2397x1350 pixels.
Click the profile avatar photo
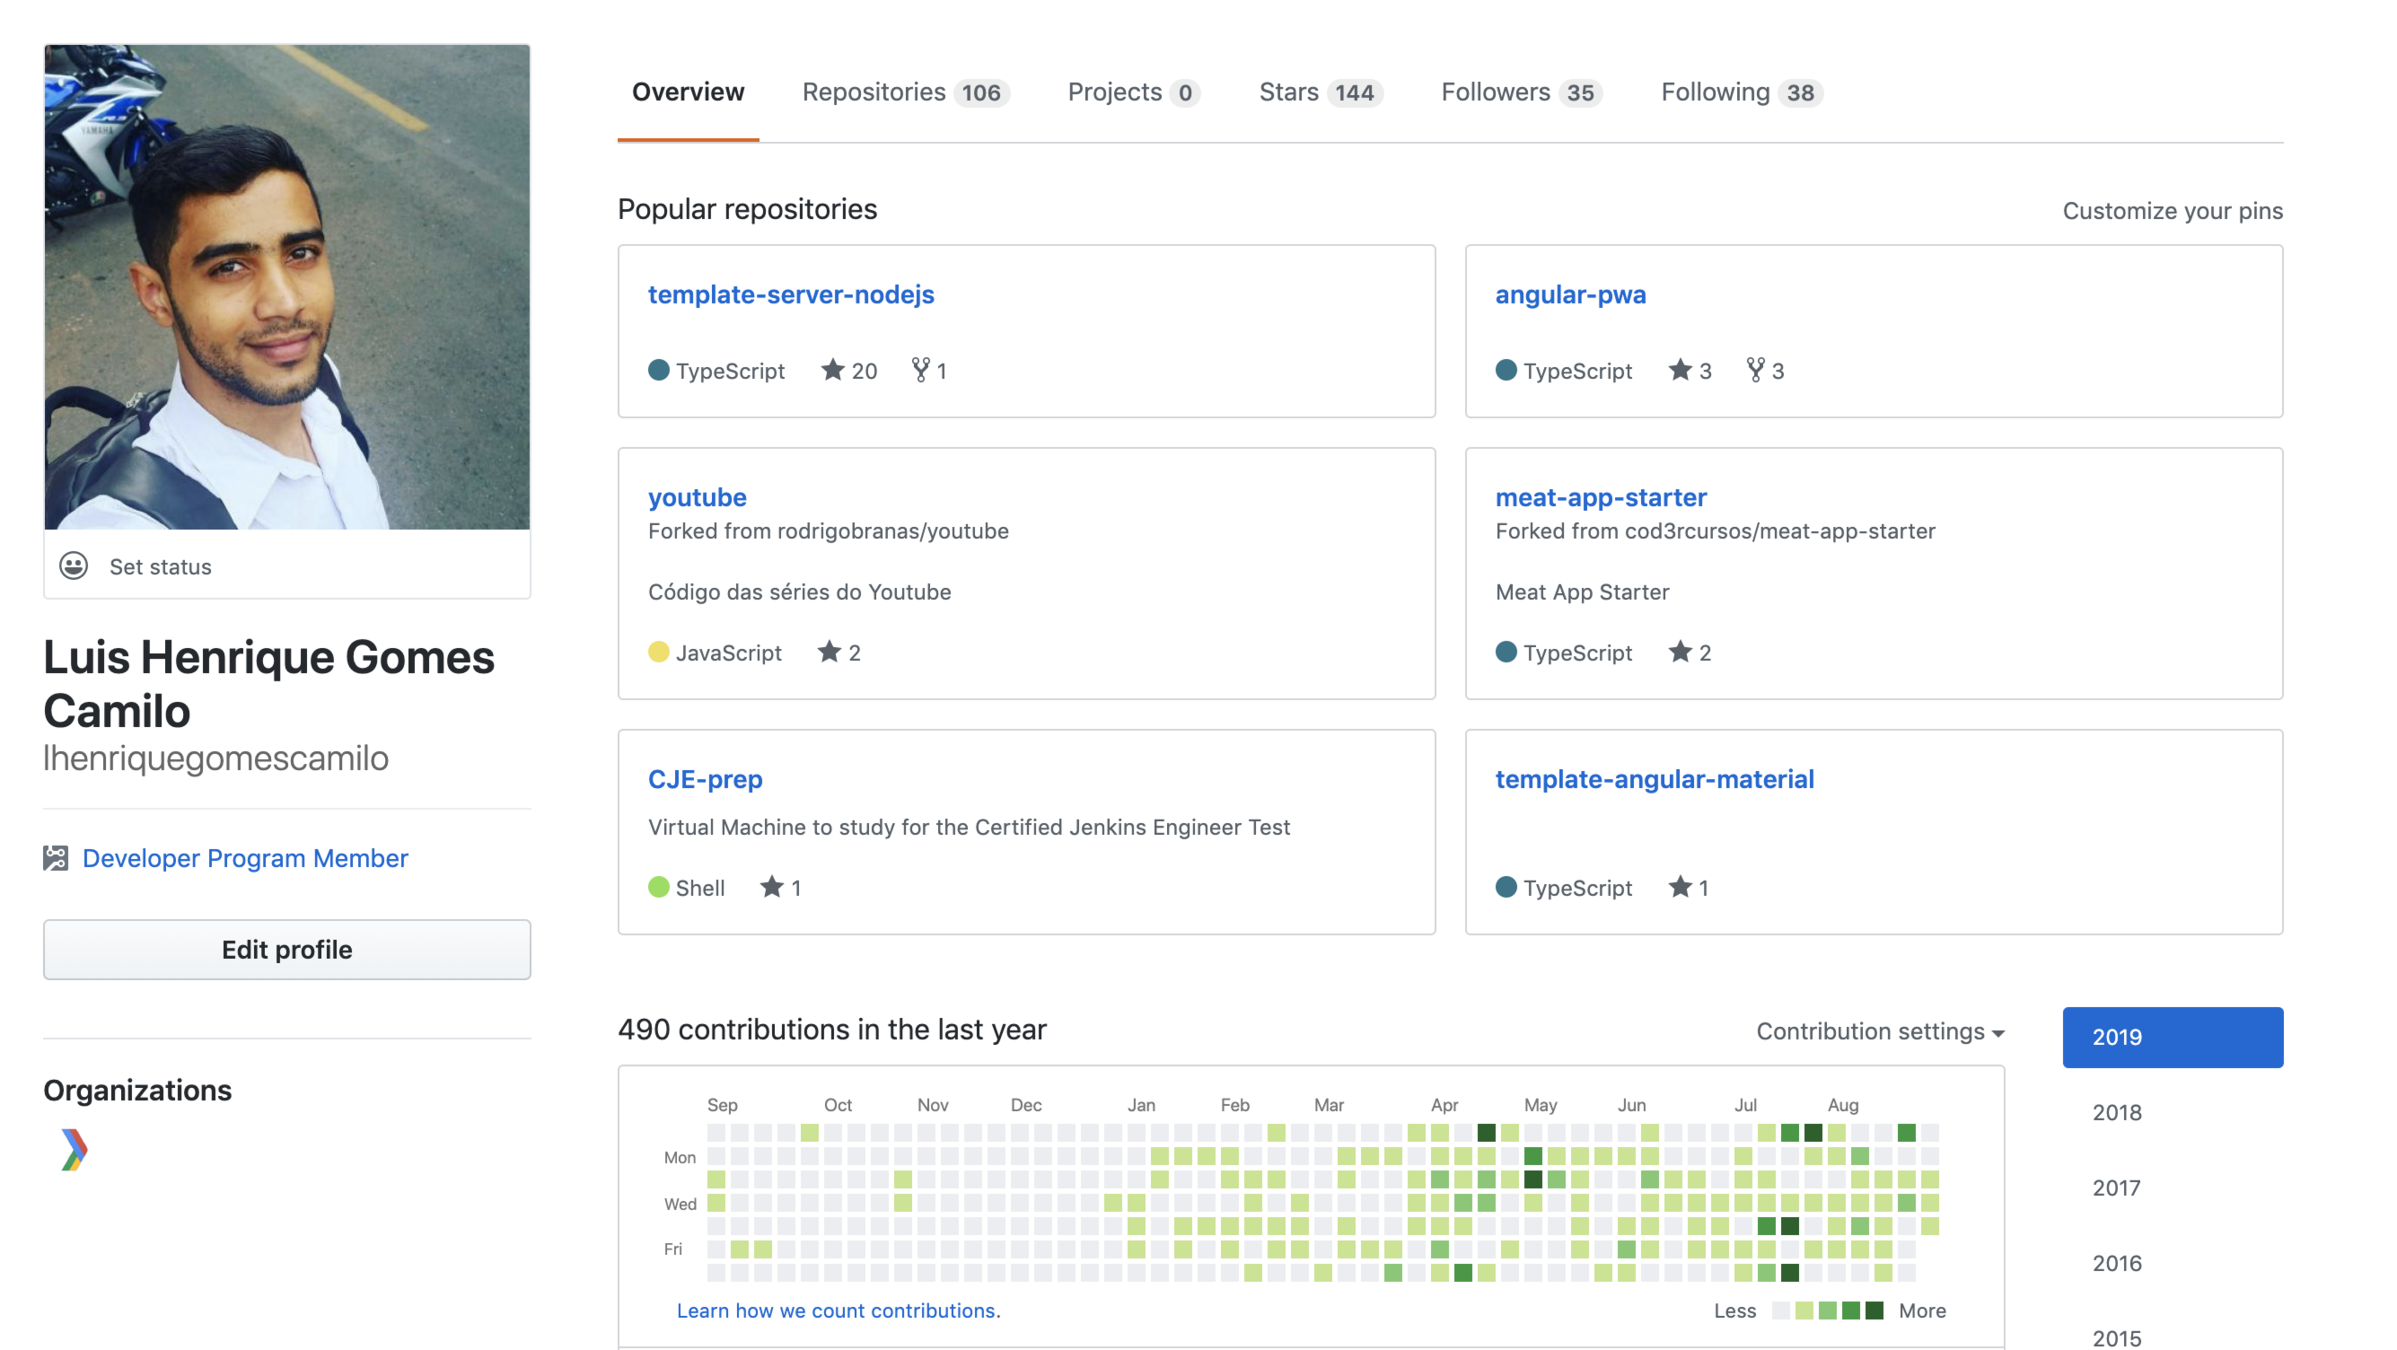coord(287,286)
